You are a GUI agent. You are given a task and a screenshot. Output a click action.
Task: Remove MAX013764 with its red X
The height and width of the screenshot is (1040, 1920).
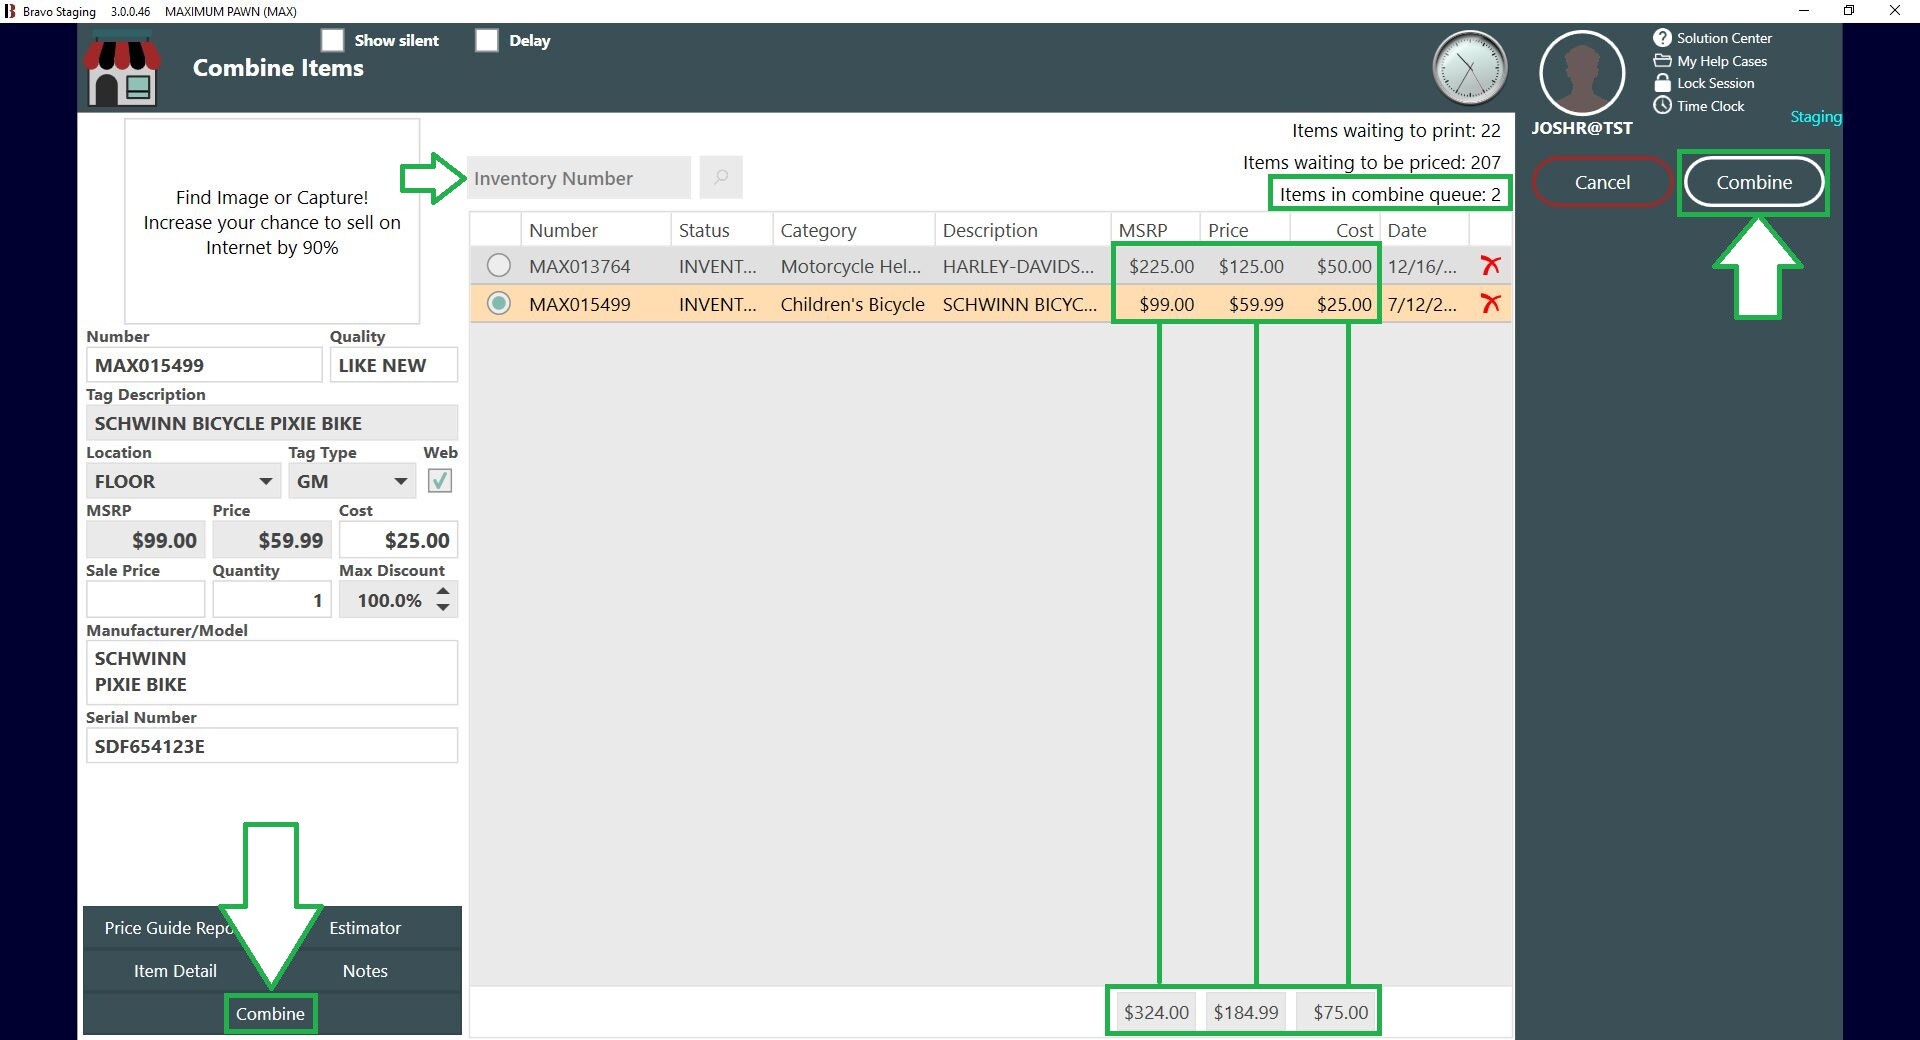point(1490,265)
